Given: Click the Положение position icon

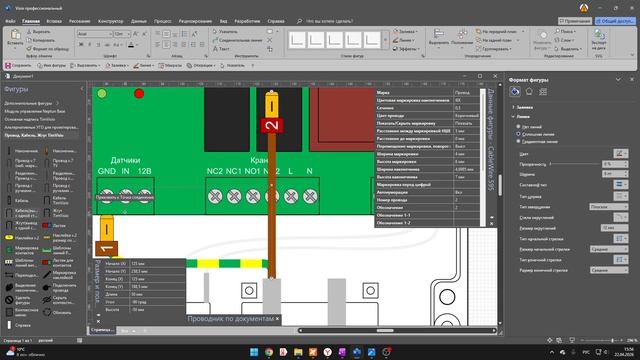Looking at the screenshot, I should click(x=462, y=37).
